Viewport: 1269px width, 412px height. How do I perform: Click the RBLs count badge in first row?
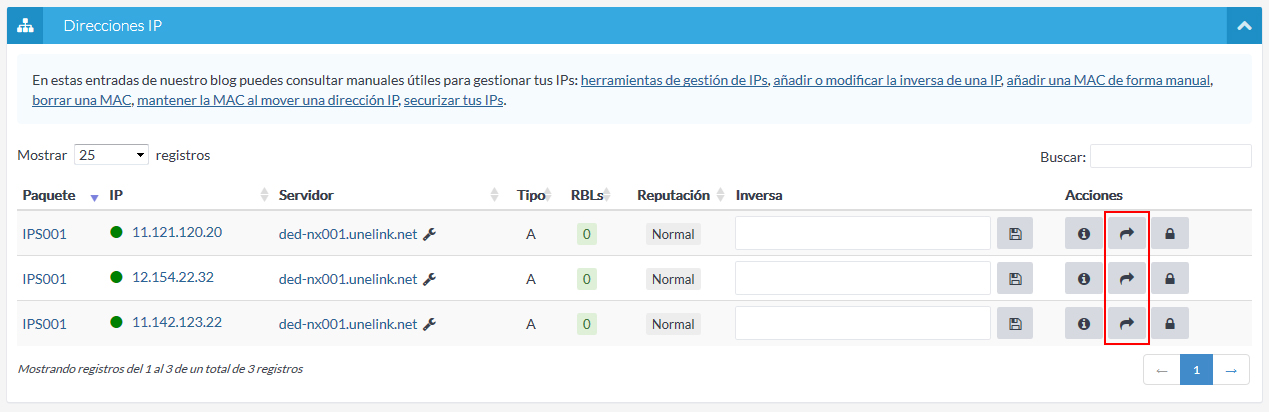click(589, 234)
